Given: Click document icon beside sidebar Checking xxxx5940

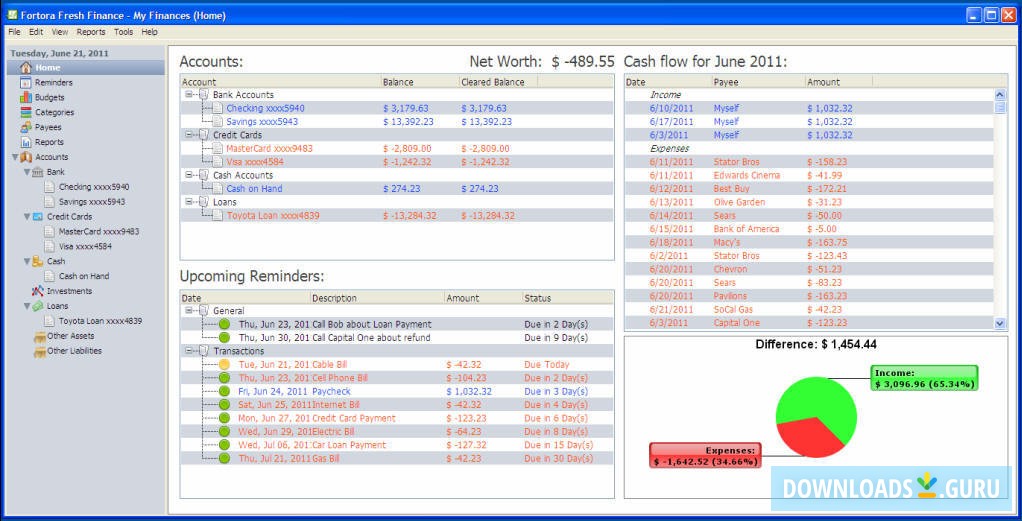Looking at the screenshot, I should [x=50, y=187].
